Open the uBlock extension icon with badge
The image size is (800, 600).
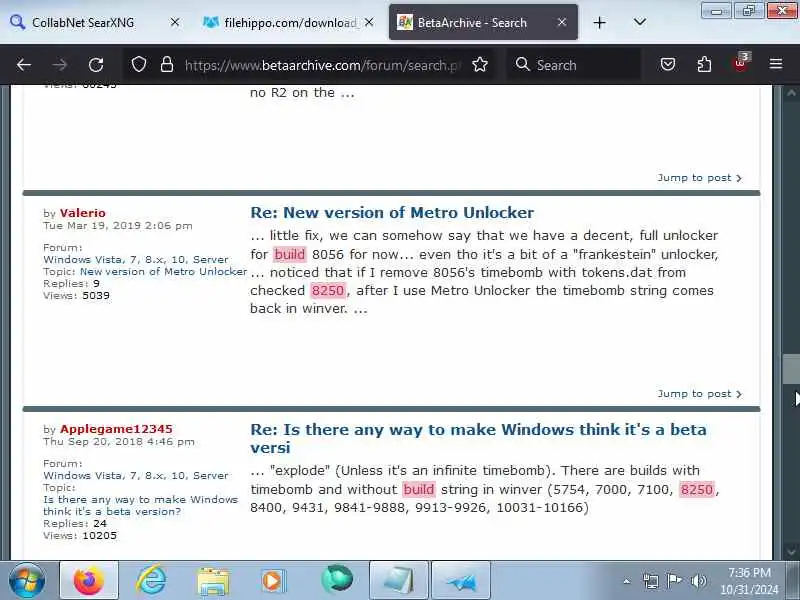(x=741, y=63)
